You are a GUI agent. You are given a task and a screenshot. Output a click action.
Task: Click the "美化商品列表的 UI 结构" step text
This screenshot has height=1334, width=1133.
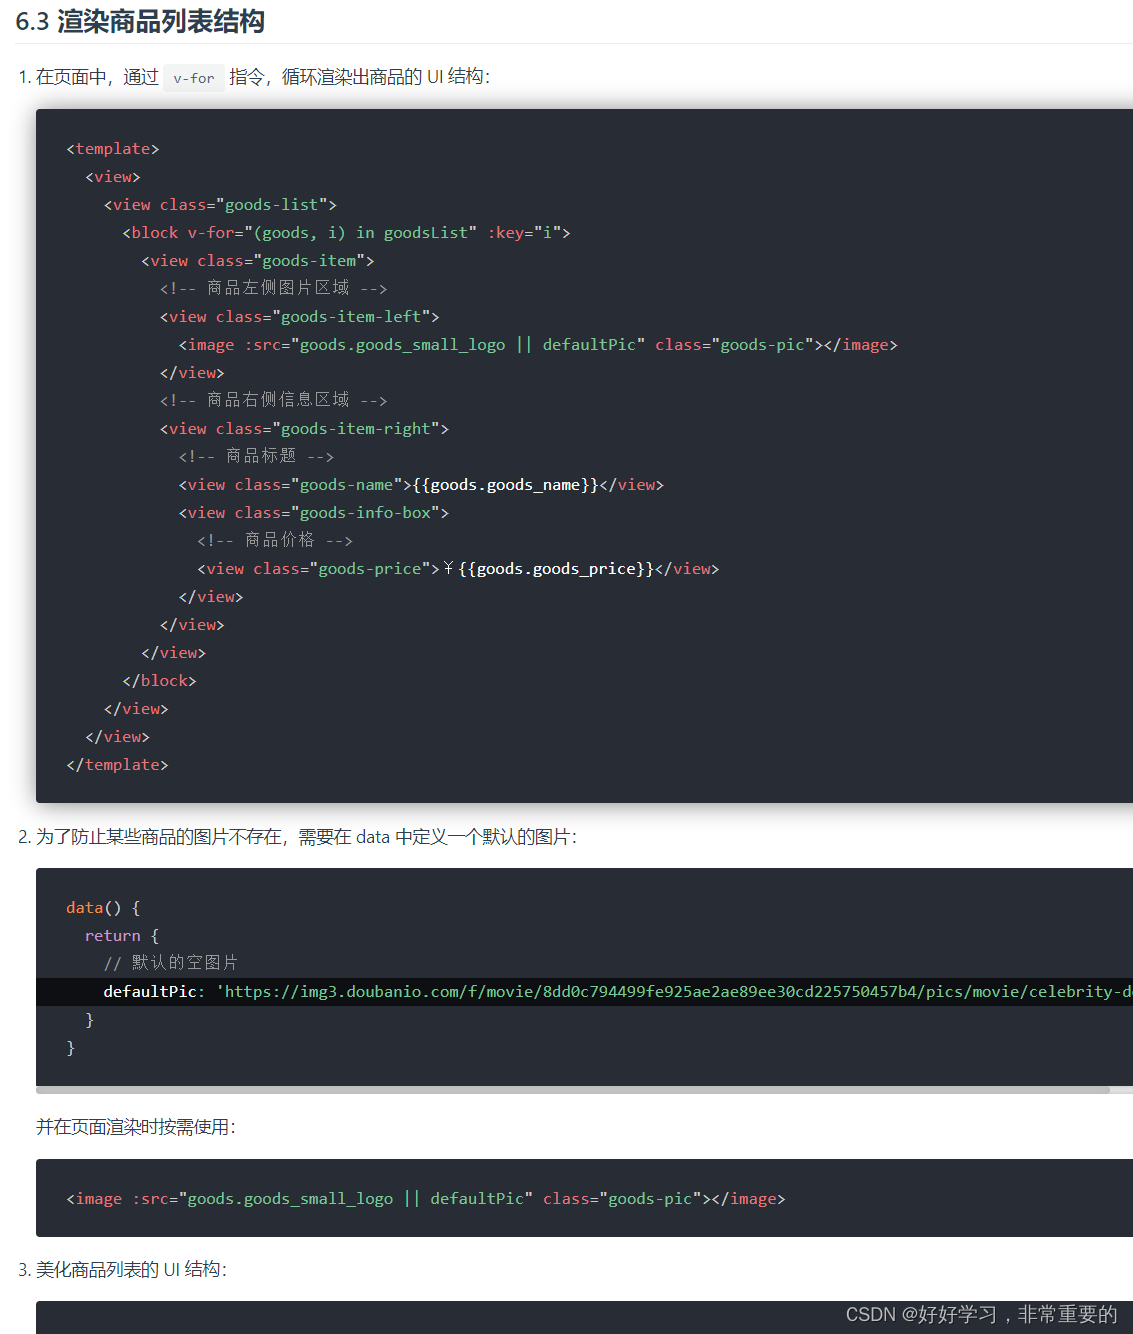click(x=131, y=1270)
